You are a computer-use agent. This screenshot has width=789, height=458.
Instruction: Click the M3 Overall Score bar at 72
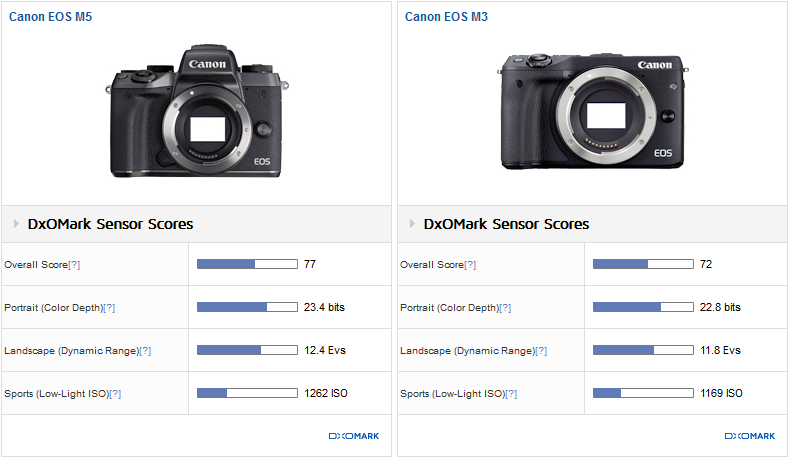pyautogui.click(x=643, y=264)
